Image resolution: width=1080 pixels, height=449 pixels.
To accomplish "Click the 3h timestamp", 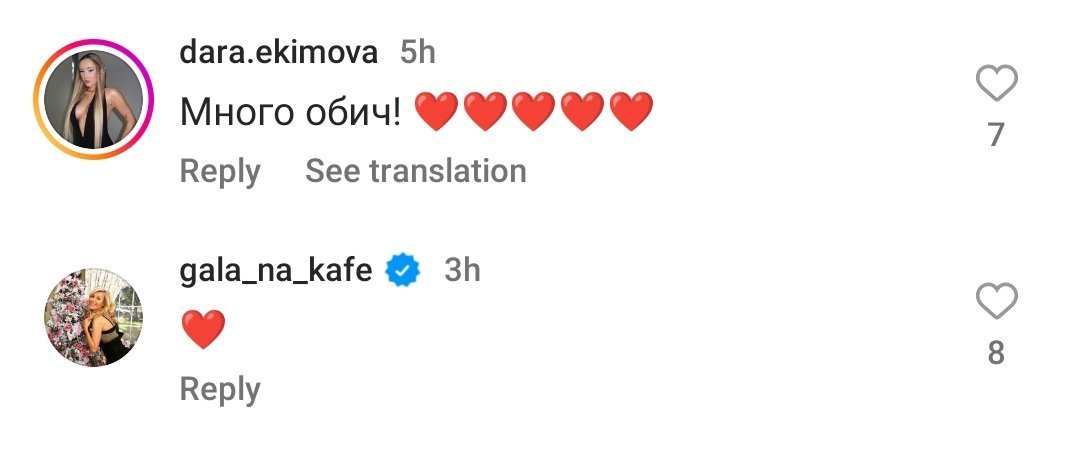I will (462, 270).
